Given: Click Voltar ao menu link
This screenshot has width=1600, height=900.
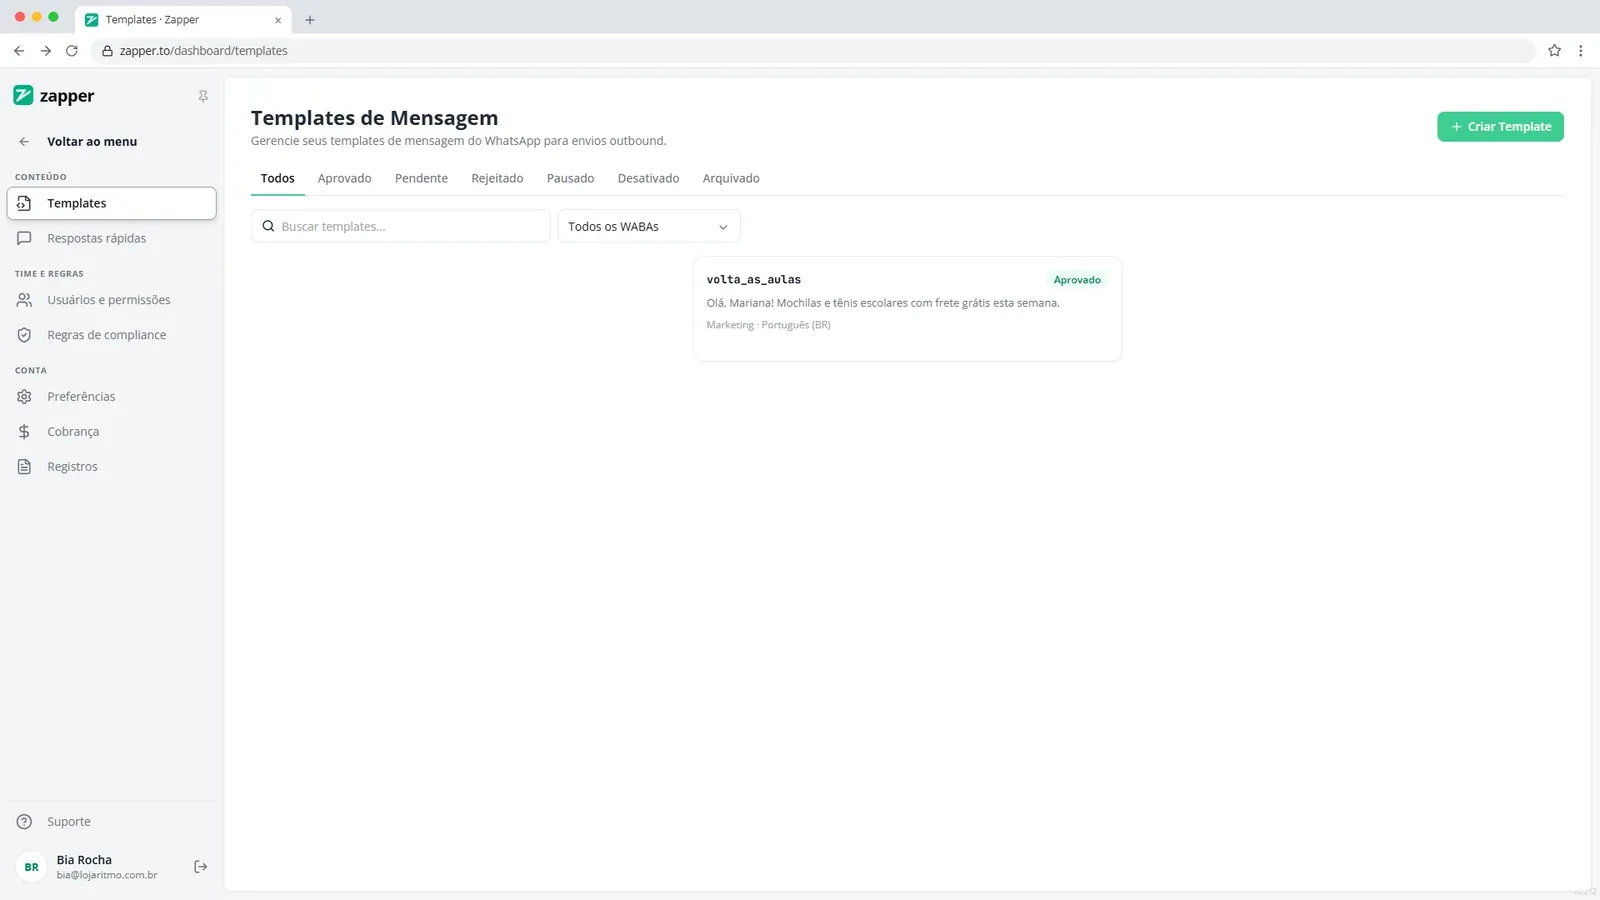Looking at the screenshot, I should pyautogui.click(x=92, y=142).
